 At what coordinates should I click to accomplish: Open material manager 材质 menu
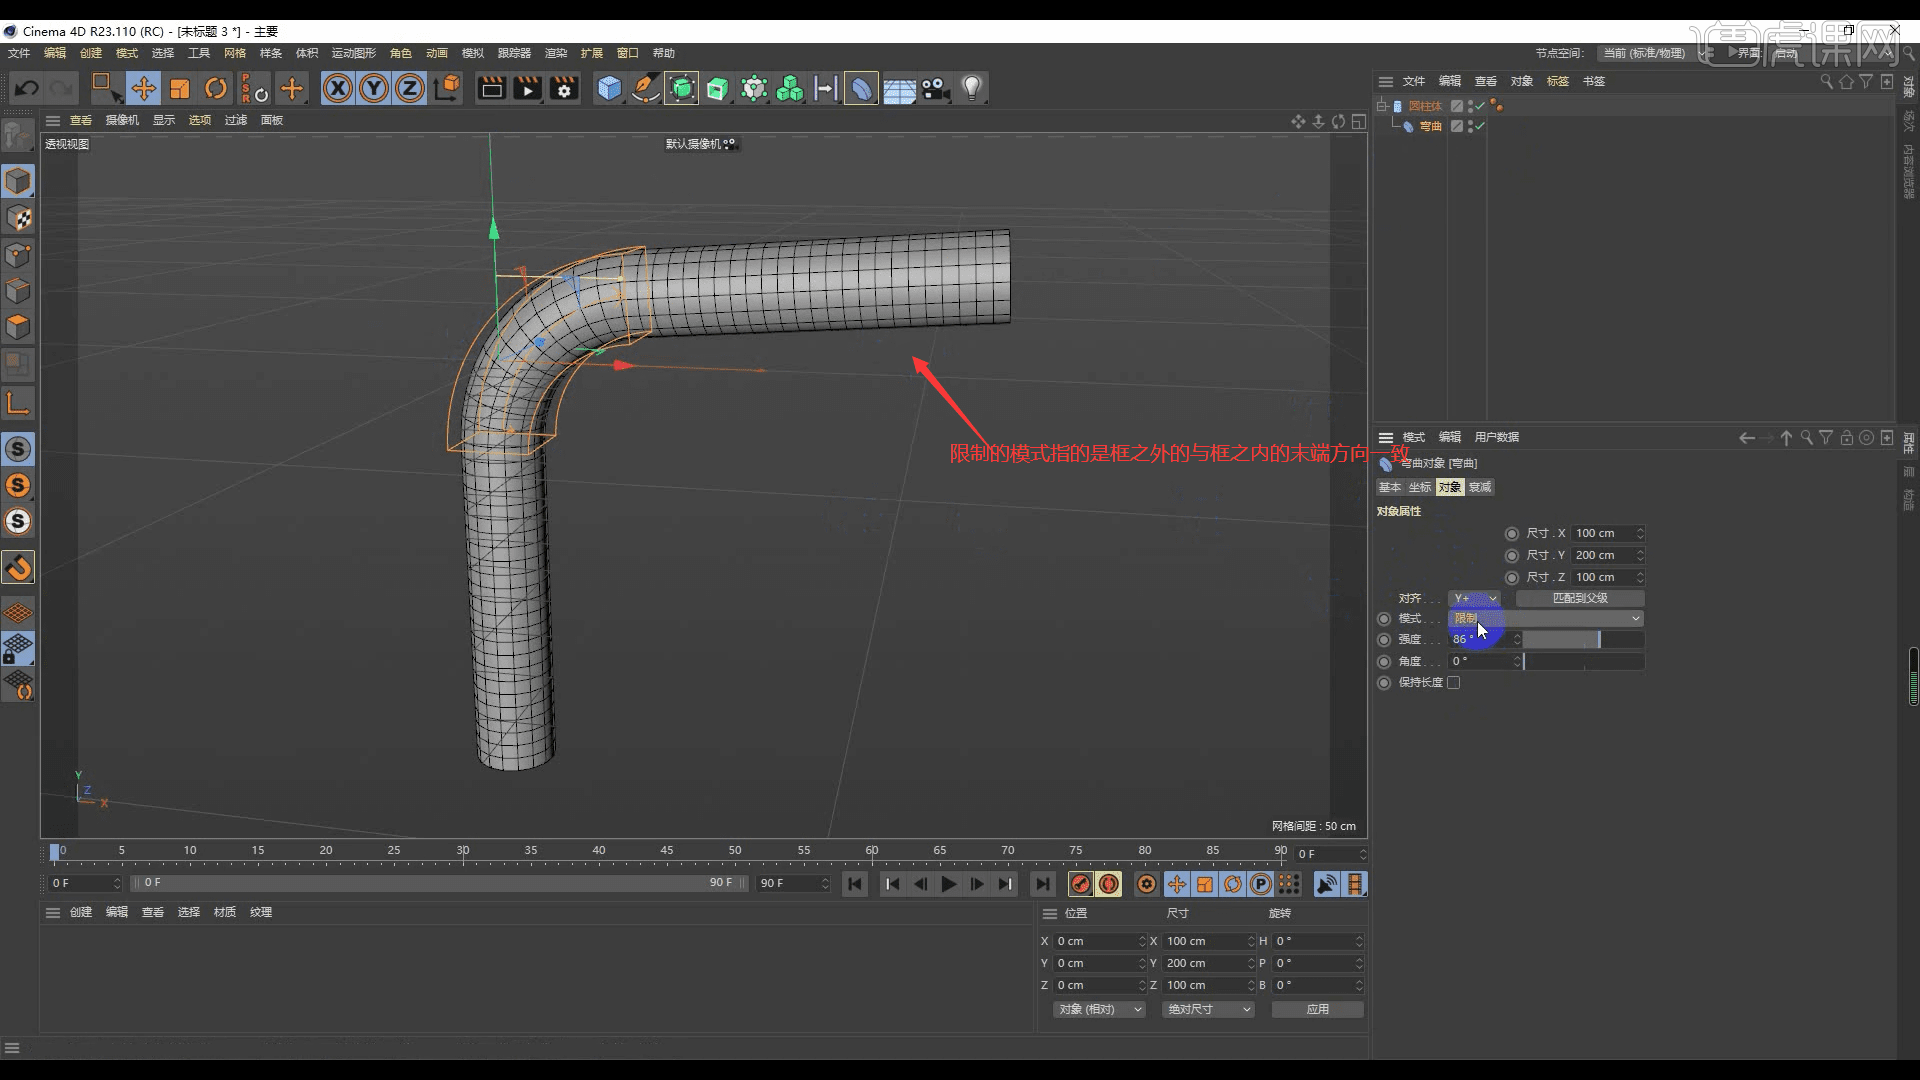click(x=225, y=912)
